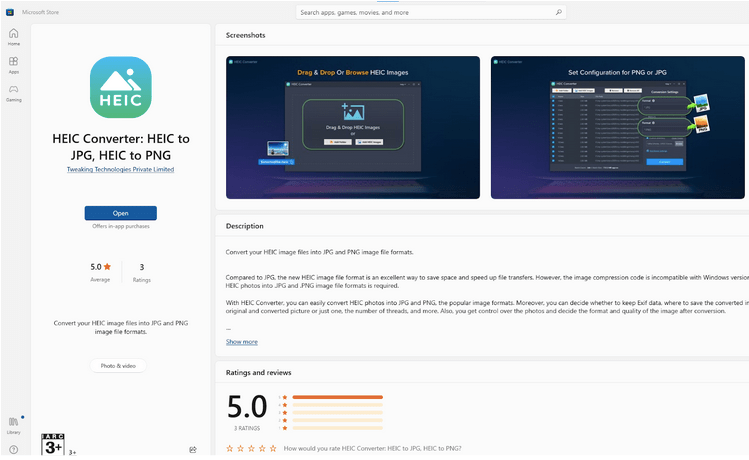Click the Screenshots section heading

[x=246, y=35]
